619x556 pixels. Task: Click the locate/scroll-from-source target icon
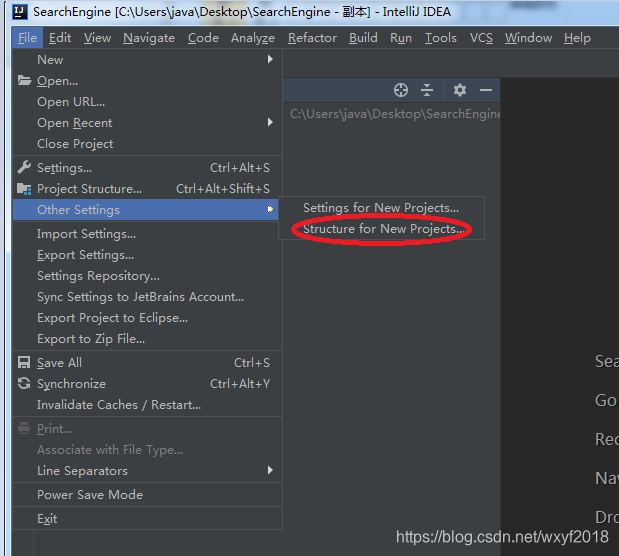(401, 90)
